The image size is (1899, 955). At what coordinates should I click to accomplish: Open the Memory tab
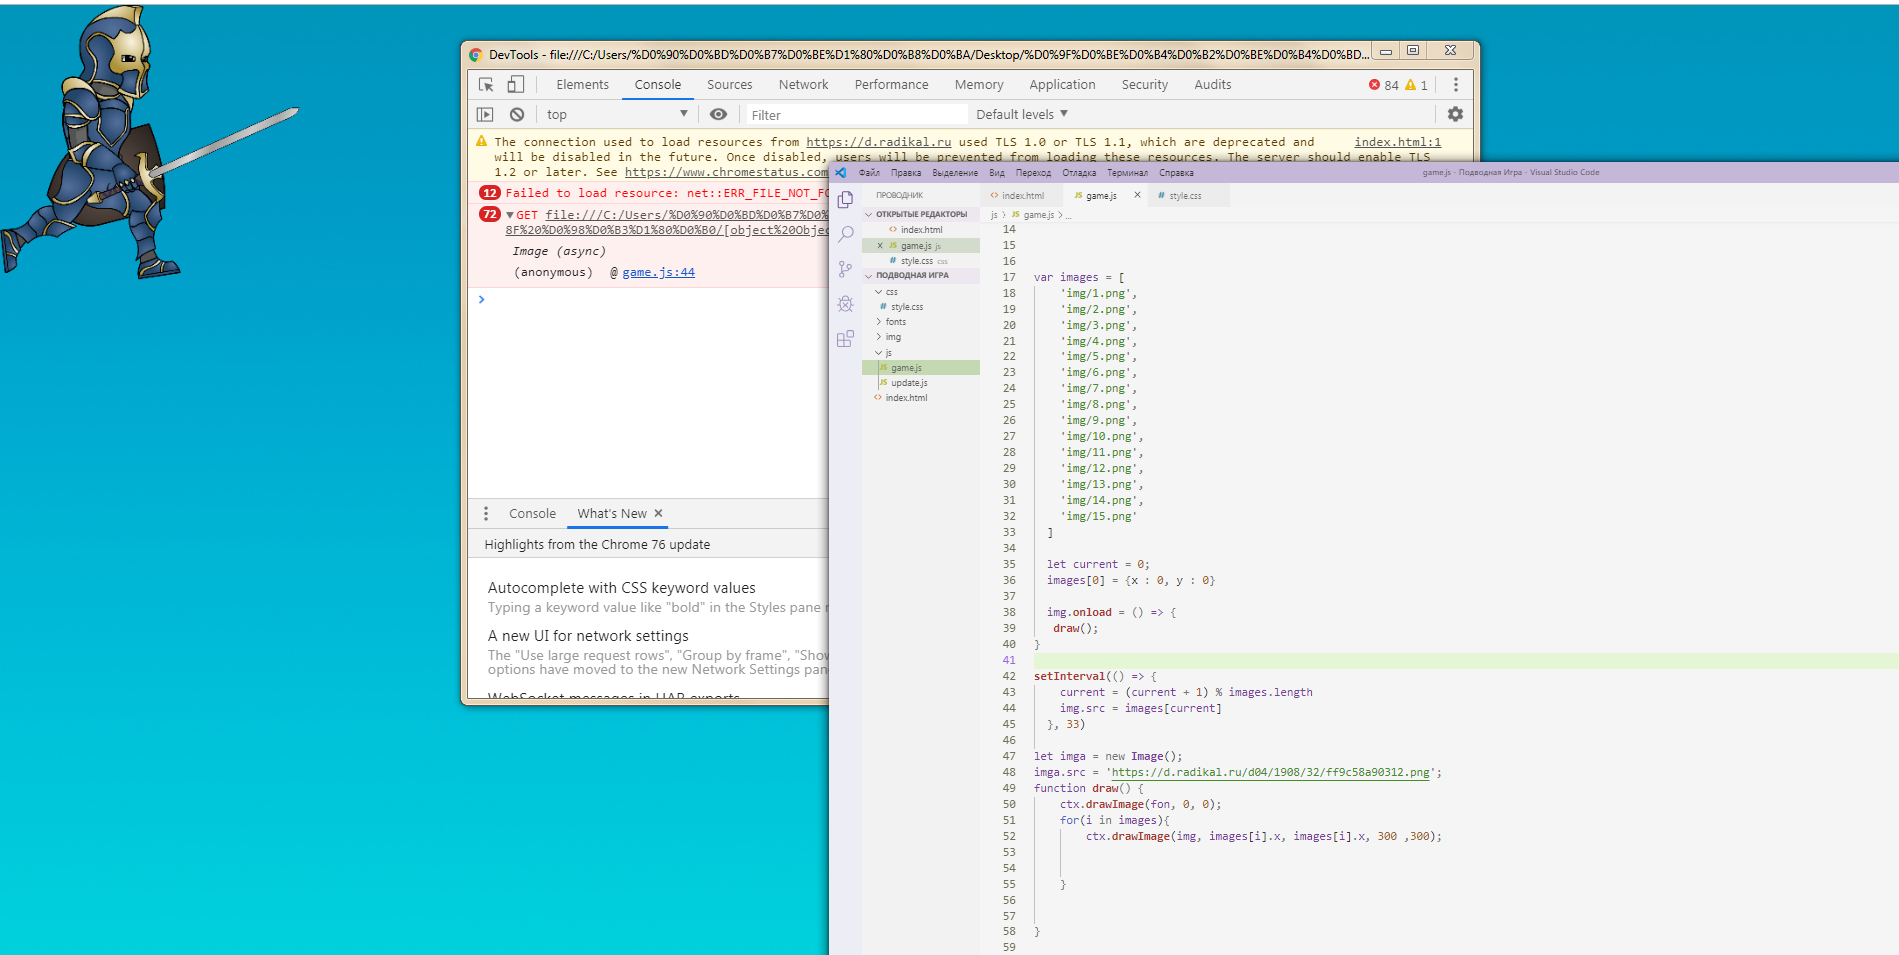tap(978, 85)
